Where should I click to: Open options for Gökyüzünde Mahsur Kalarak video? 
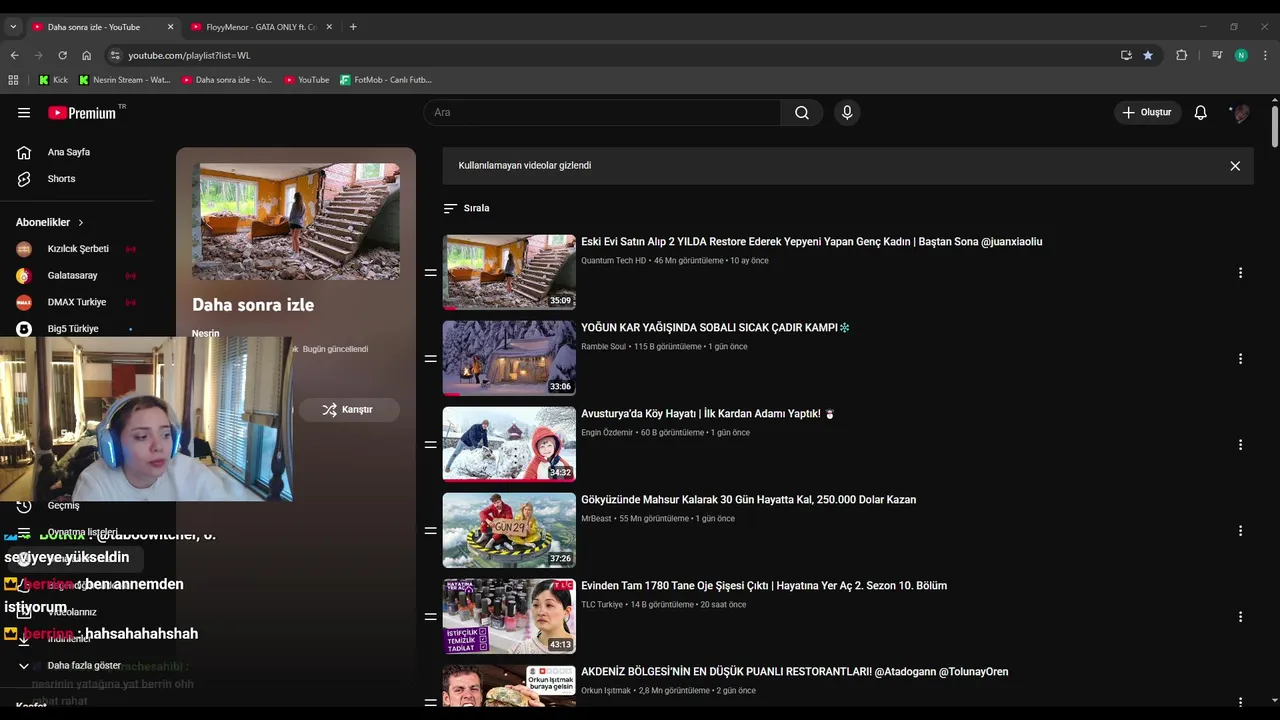pos(1240,531)
